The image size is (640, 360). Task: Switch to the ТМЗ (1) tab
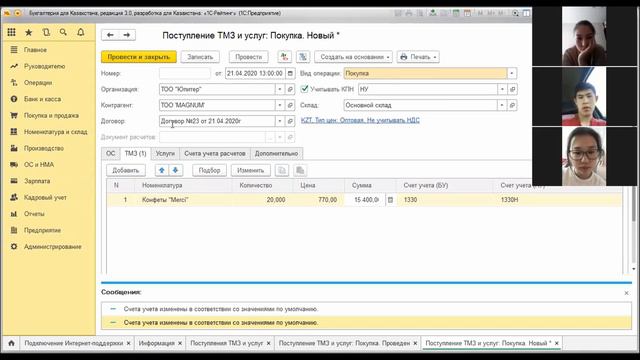point(135,153)
